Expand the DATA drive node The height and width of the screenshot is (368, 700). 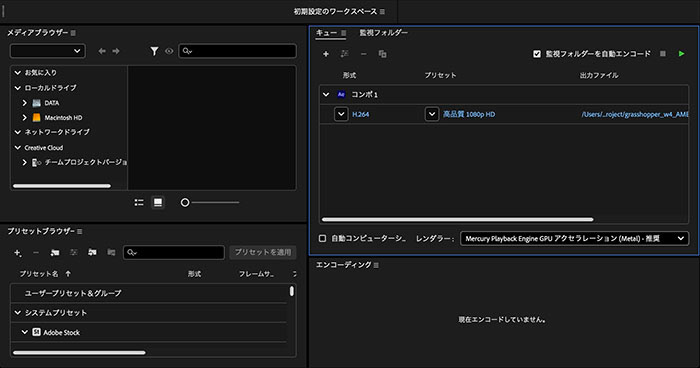pos(25,103)
